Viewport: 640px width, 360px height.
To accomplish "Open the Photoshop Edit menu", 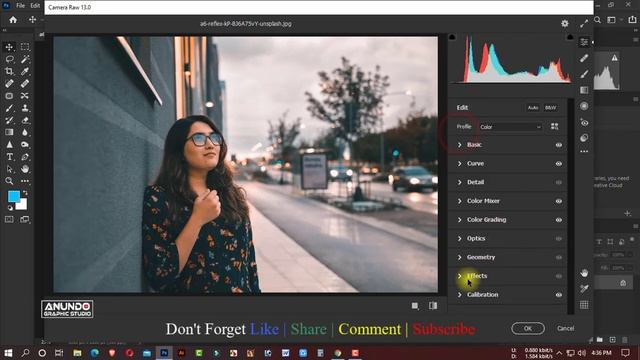I will (36, 6).
